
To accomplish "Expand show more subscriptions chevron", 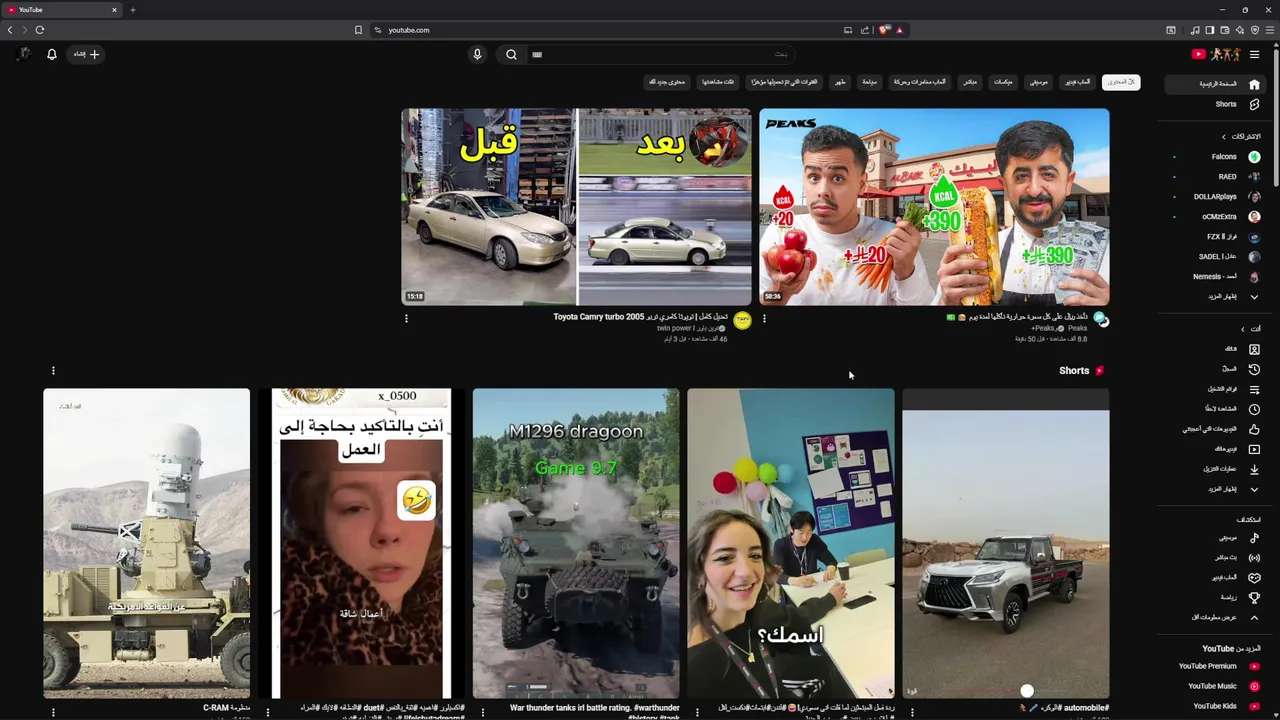I will tap(1254, 296).
